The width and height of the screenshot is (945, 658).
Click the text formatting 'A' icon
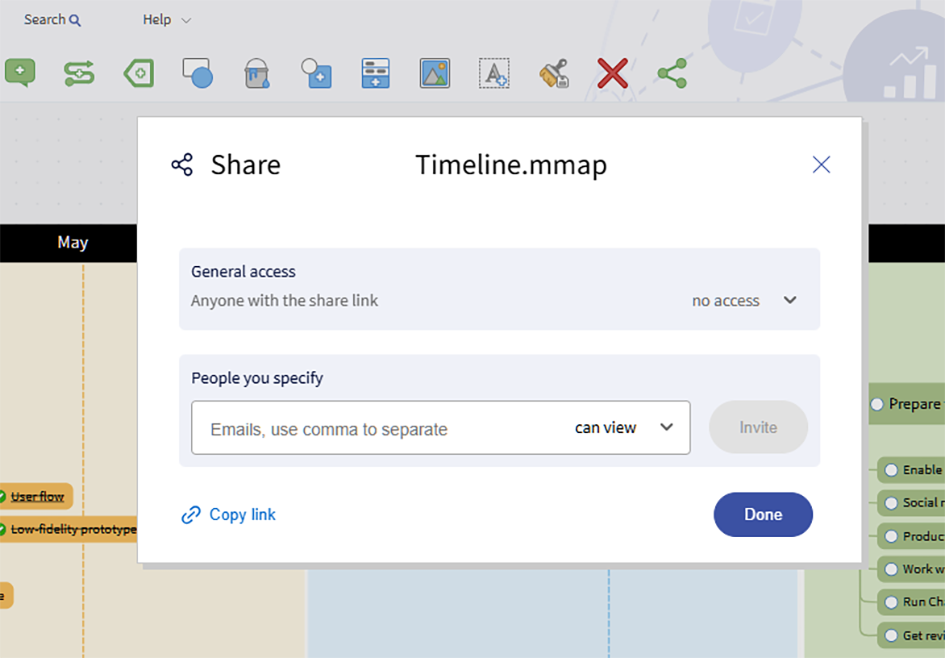494,73
